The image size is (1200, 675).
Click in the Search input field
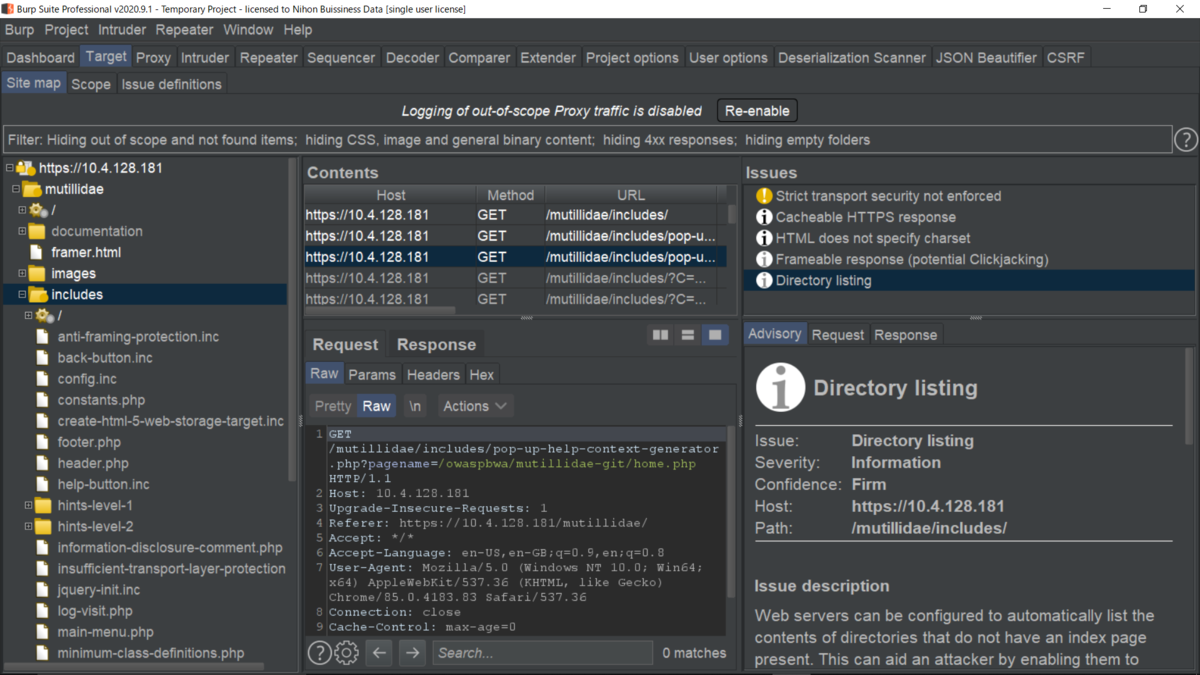(543, 653)
